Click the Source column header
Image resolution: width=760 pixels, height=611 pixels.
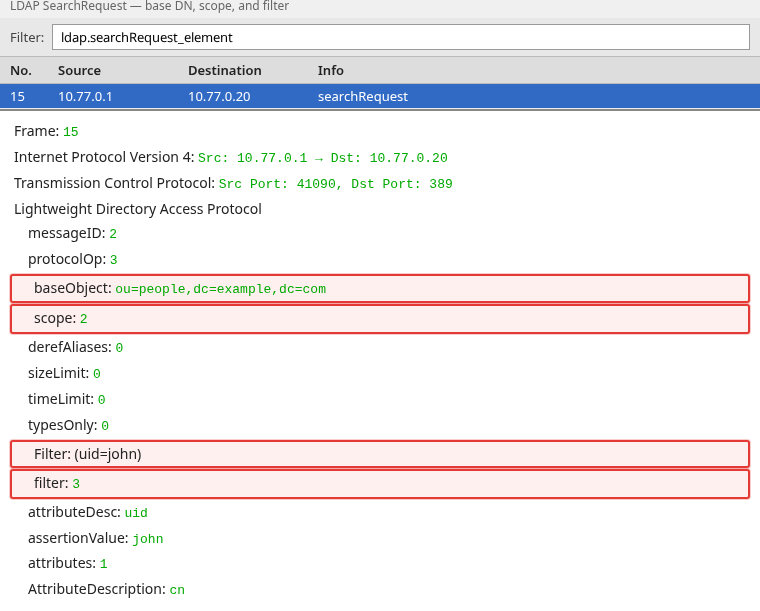pos(79,71)
